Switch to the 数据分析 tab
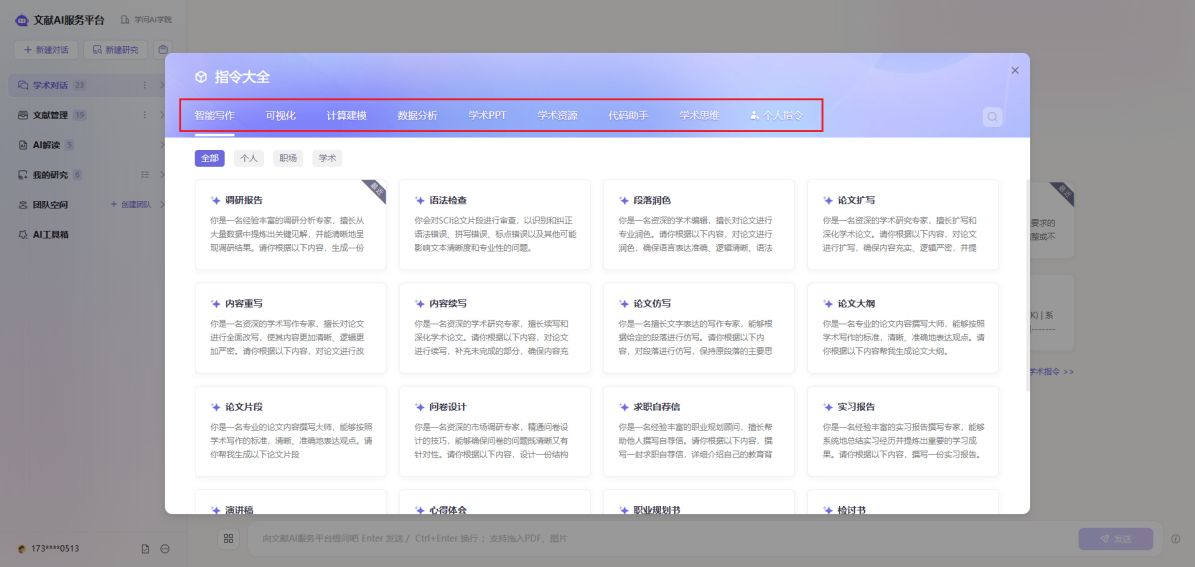The image size is (1195, 567). pos(417,115)
